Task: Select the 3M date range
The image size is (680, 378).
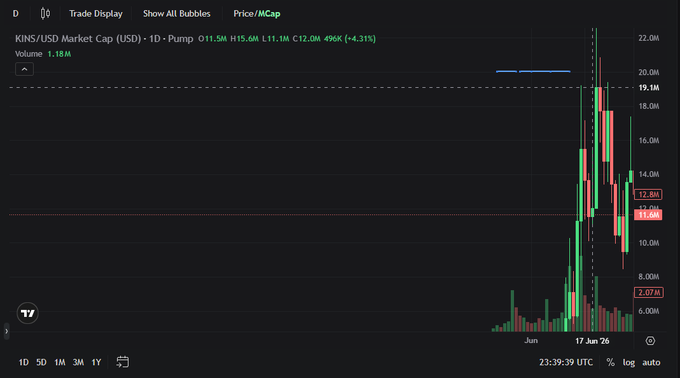Action: click(78, 362)
